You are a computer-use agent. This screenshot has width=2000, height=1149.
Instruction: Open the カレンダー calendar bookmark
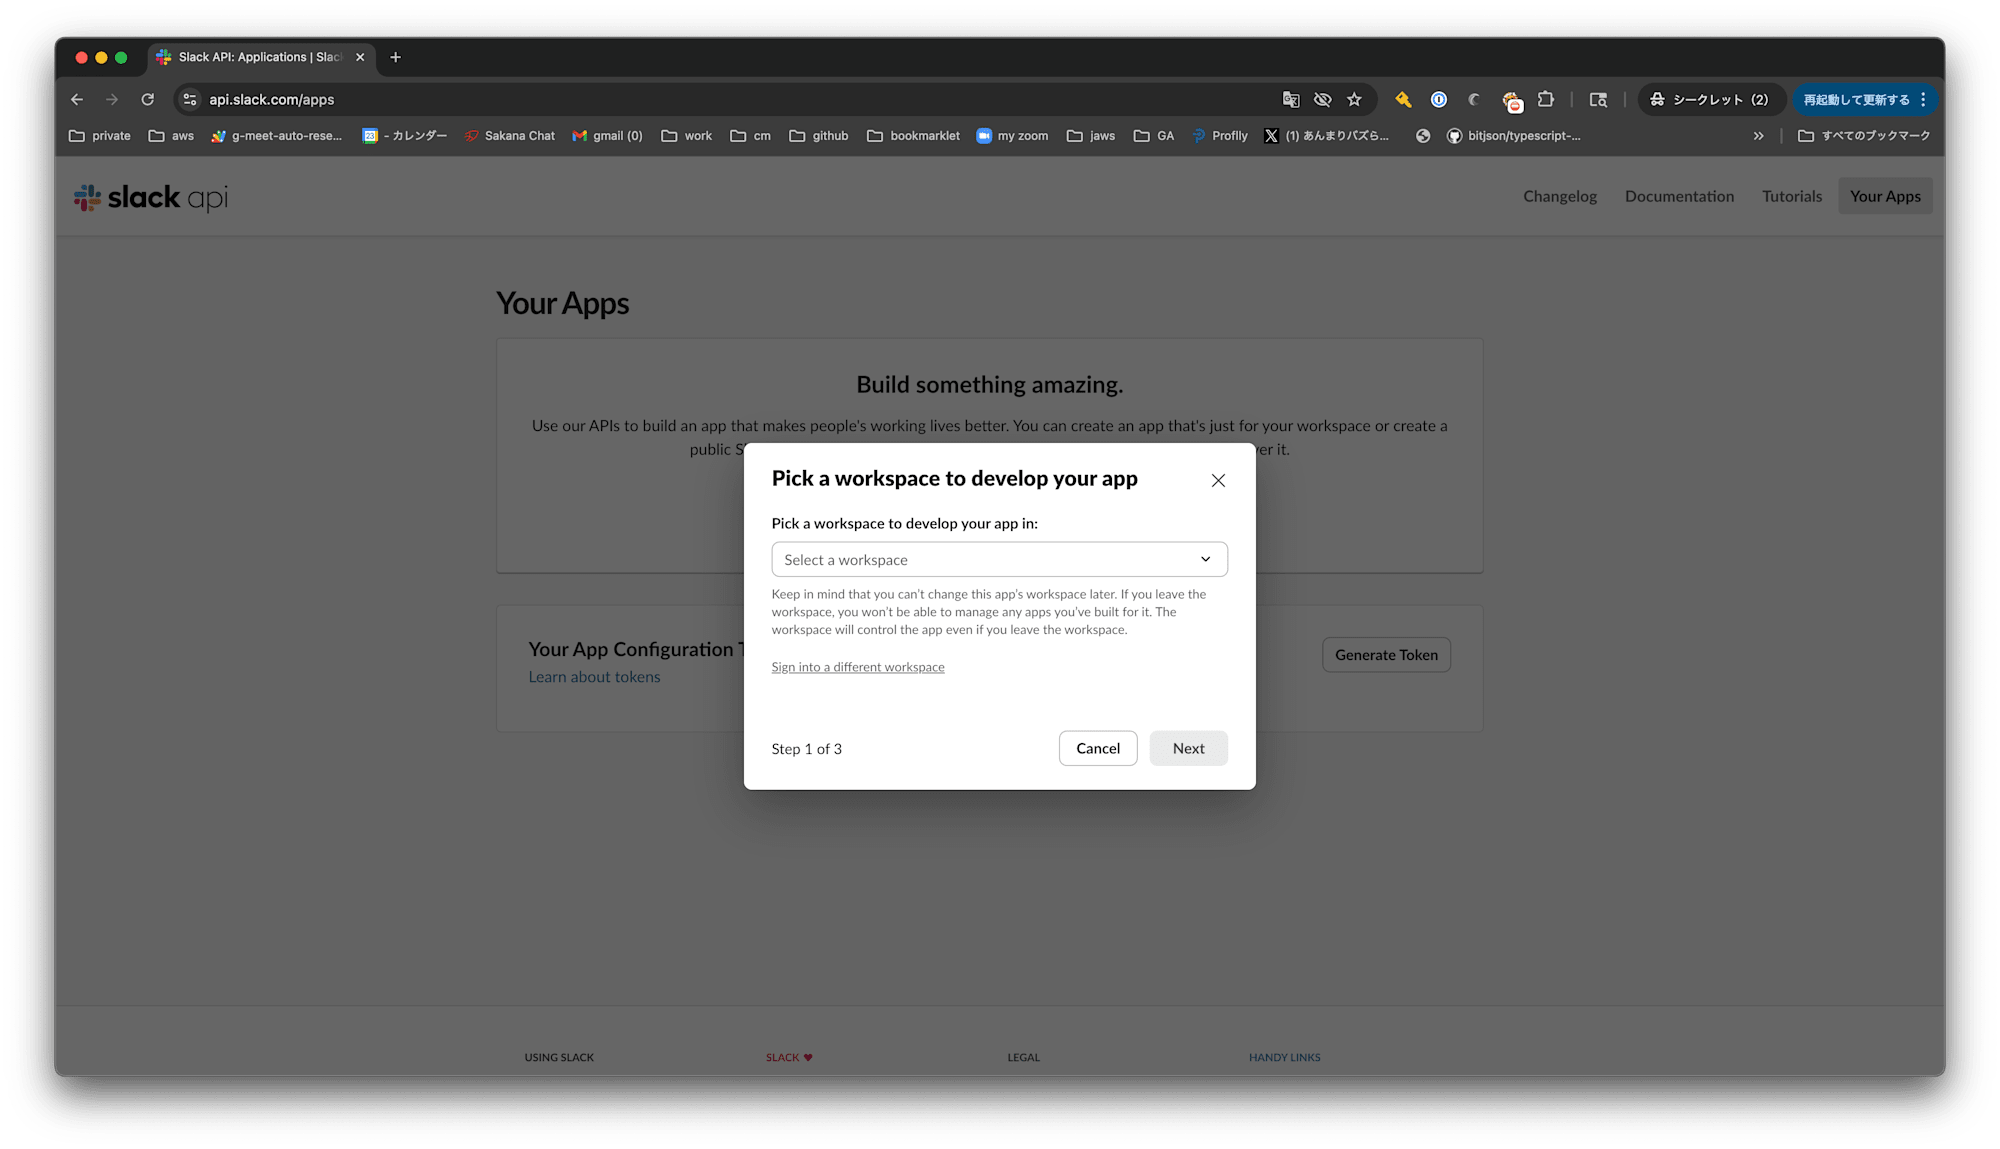point(404,135)
